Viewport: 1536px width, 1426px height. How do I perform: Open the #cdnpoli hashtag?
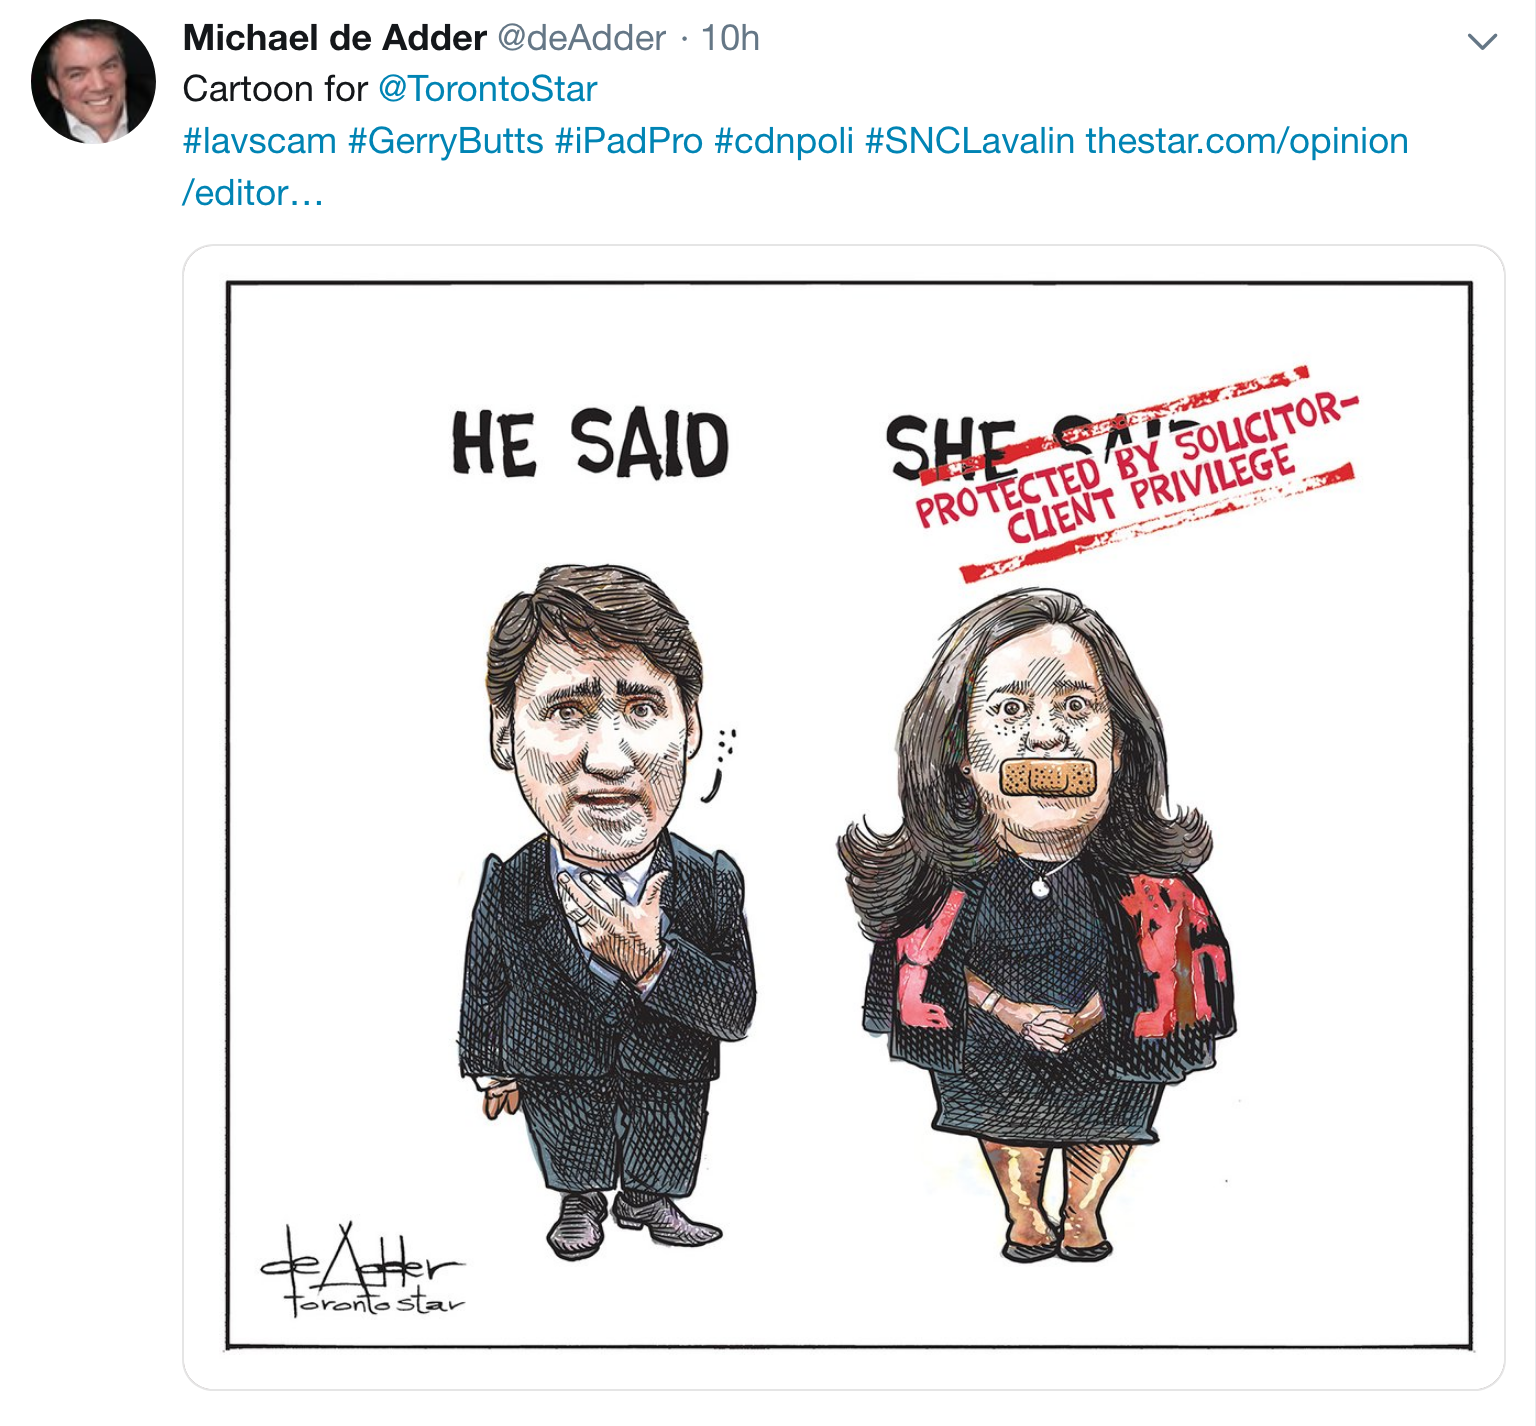[x=783, y=141]
